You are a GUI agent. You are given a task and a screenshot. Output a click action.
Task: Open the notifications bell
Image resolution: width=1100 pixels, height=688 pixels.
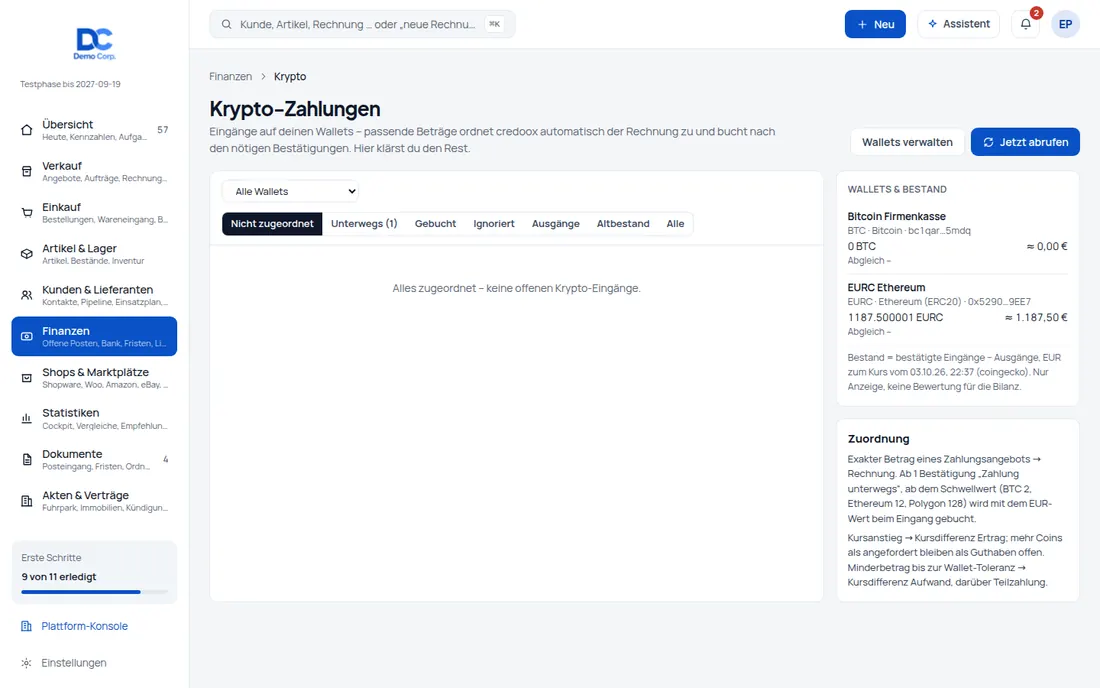[x=1025, y=24]
